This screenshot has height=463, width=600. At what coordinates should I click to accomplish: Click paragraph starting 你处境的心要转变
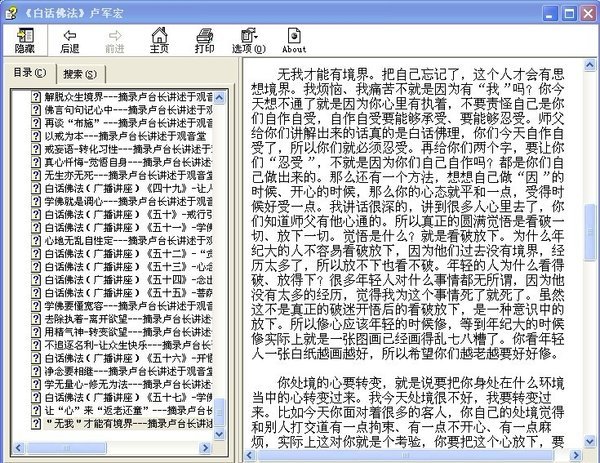point(408,412)
